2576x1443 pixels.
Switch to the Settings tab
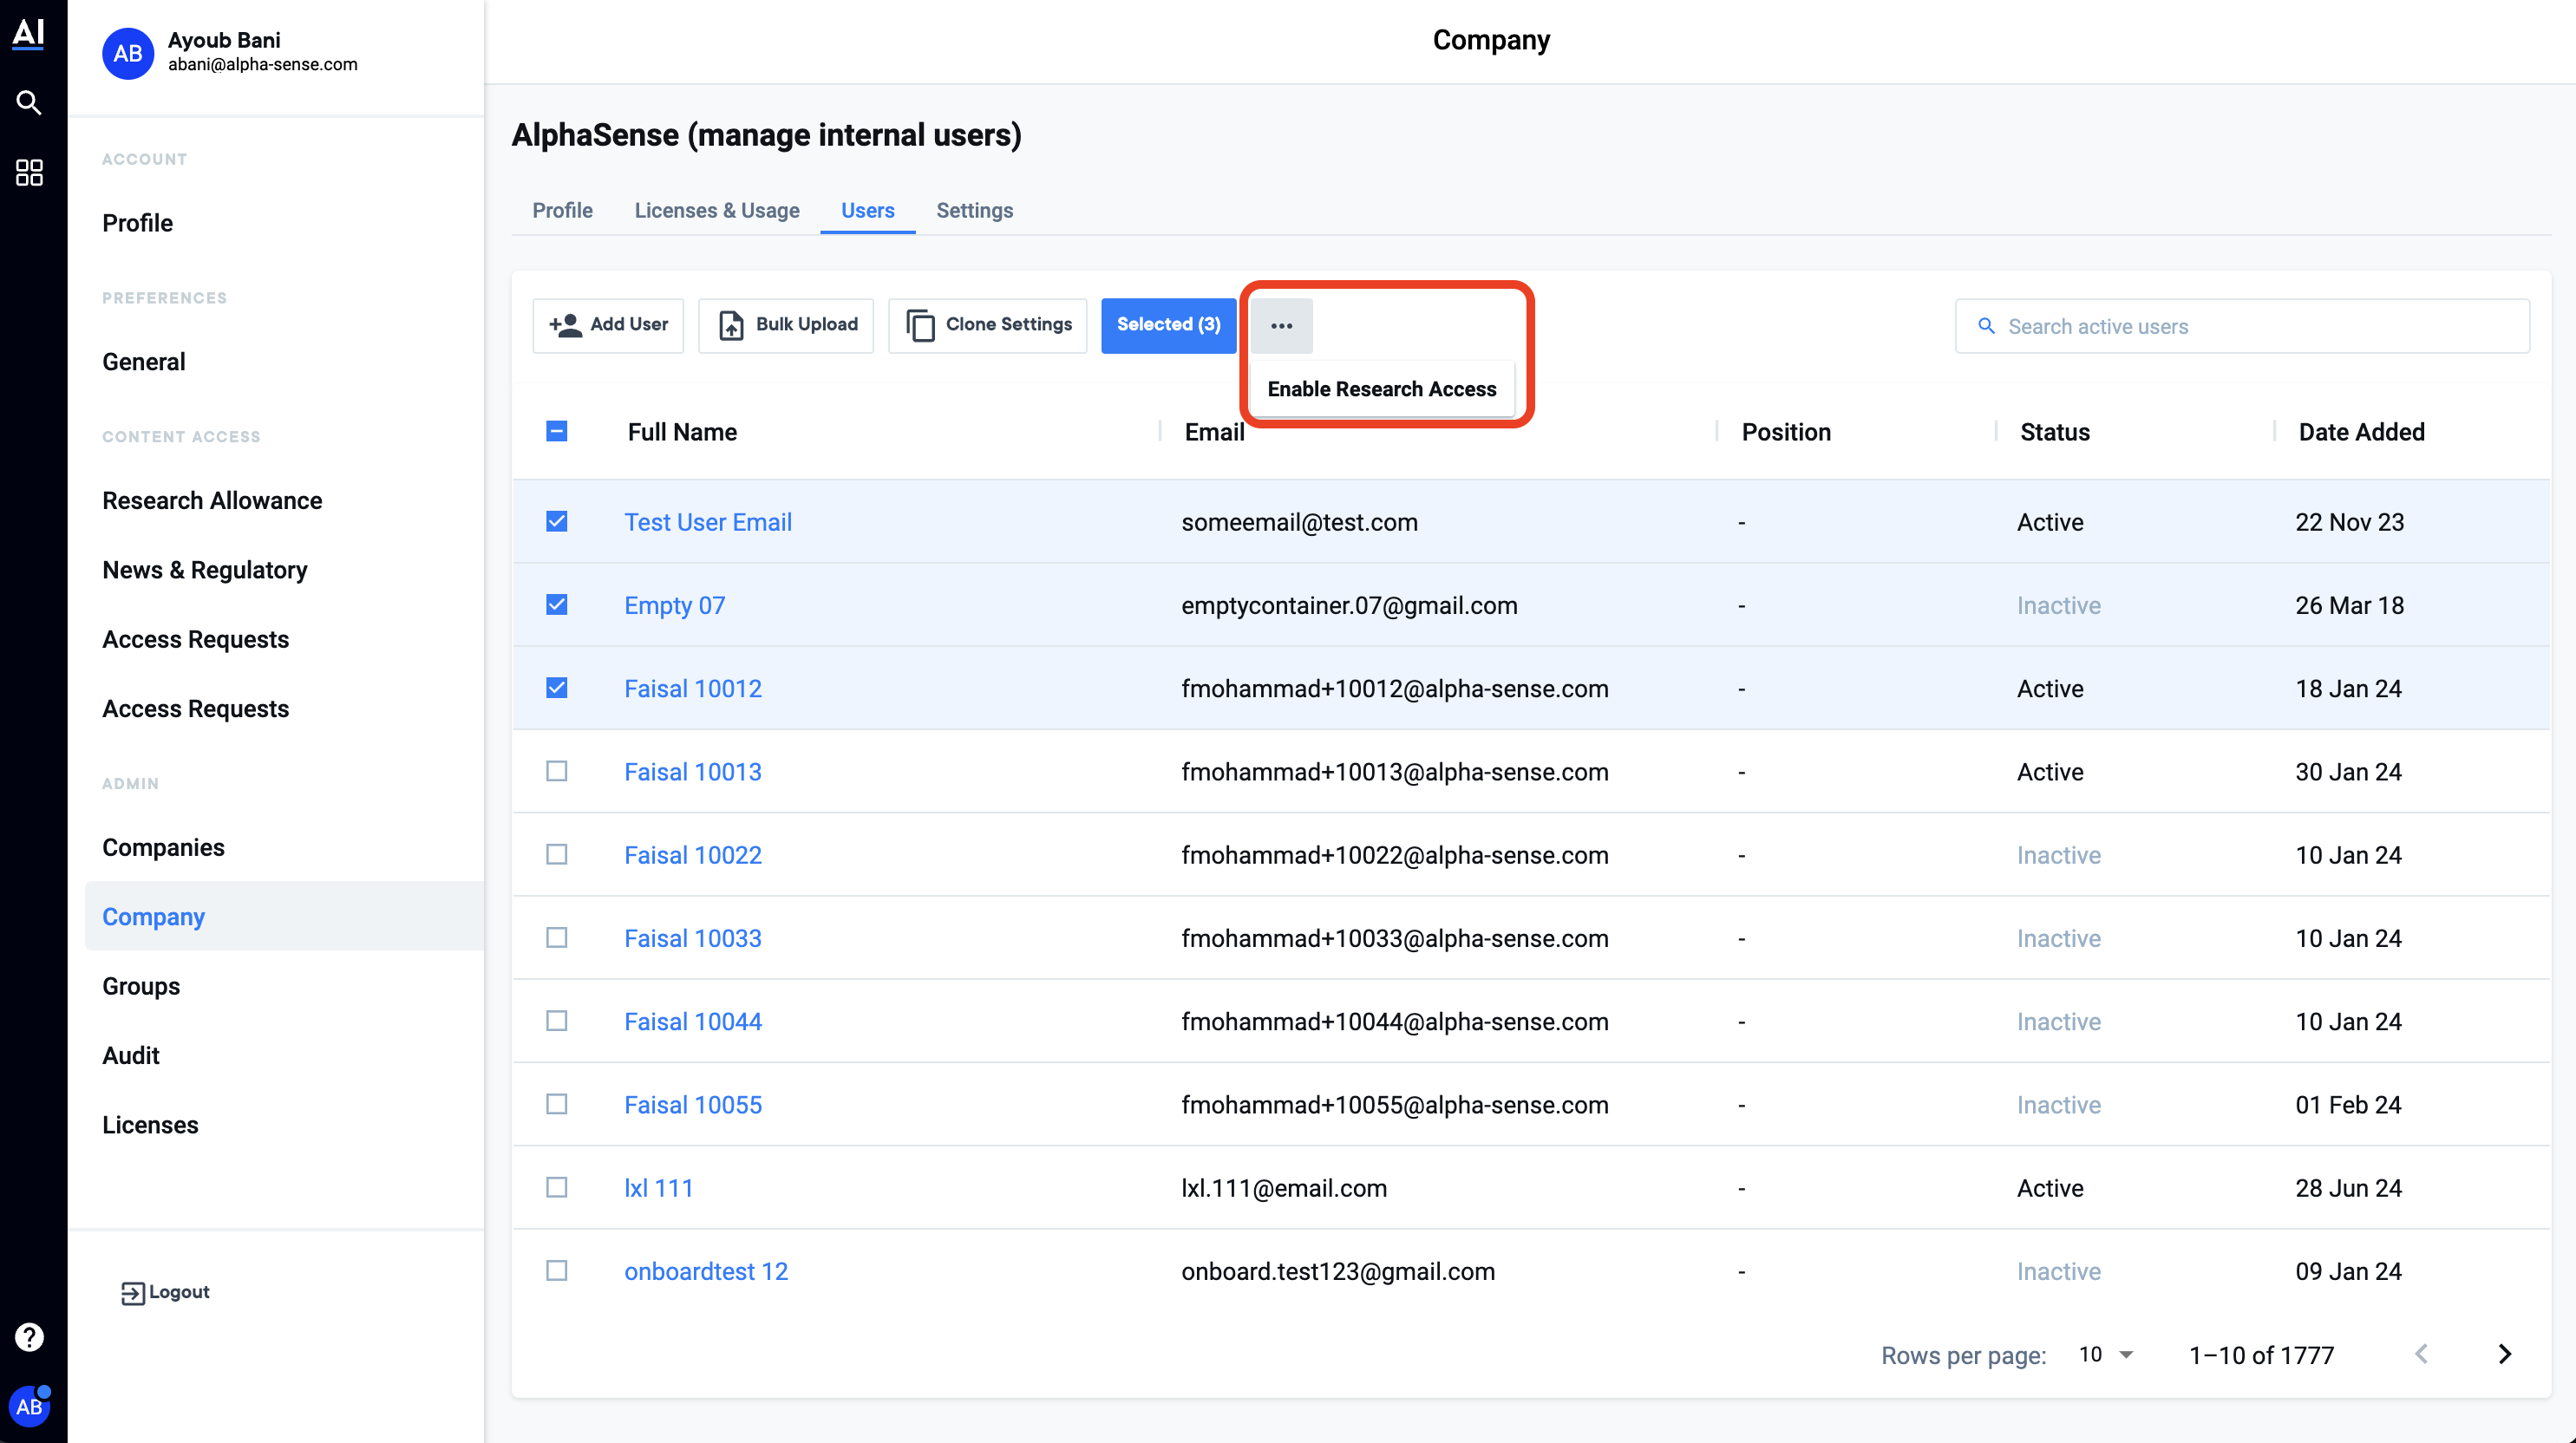974,210
